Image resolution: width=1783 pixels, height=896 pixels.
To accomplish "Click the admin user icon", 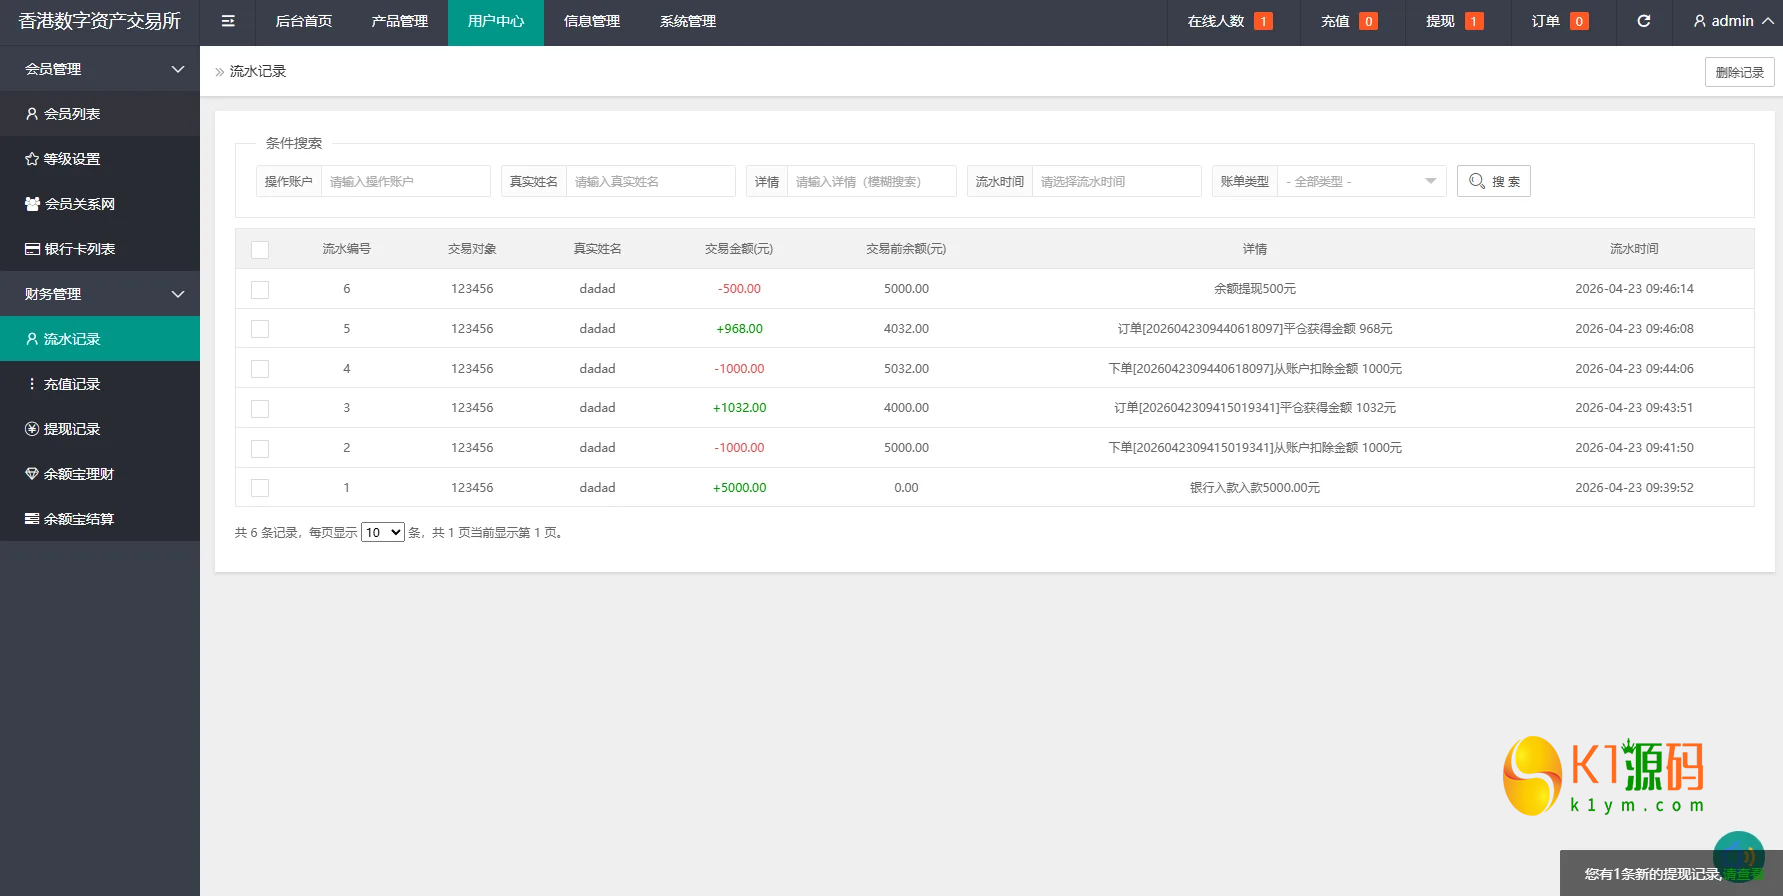I will [1699, 21].
